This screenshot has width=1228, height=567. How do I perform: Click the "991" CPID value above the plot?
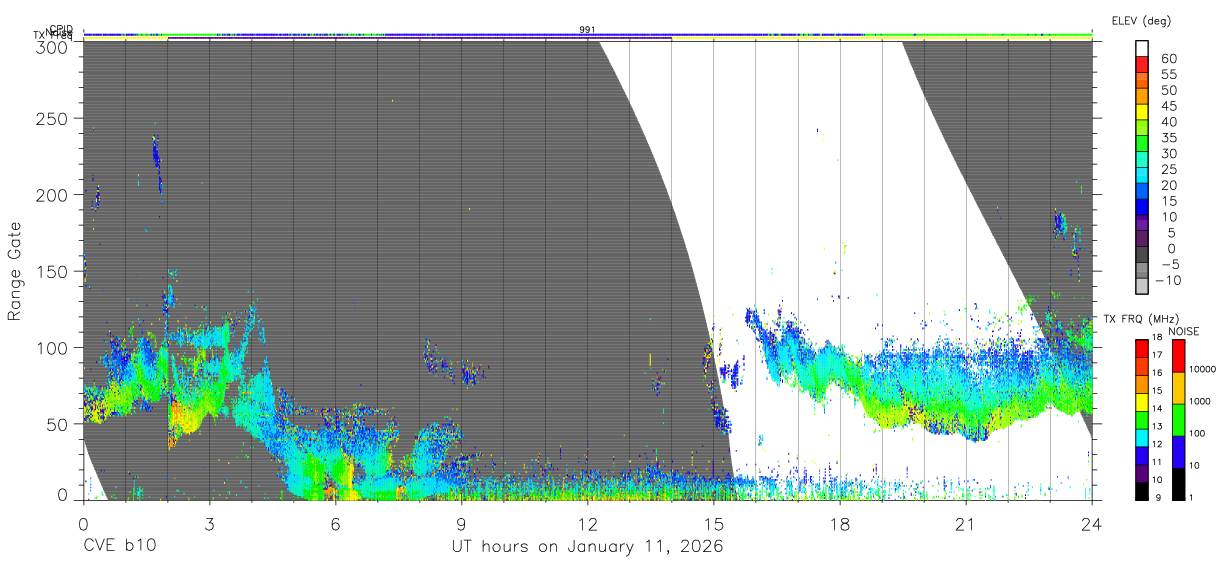(x=587, y=30)
